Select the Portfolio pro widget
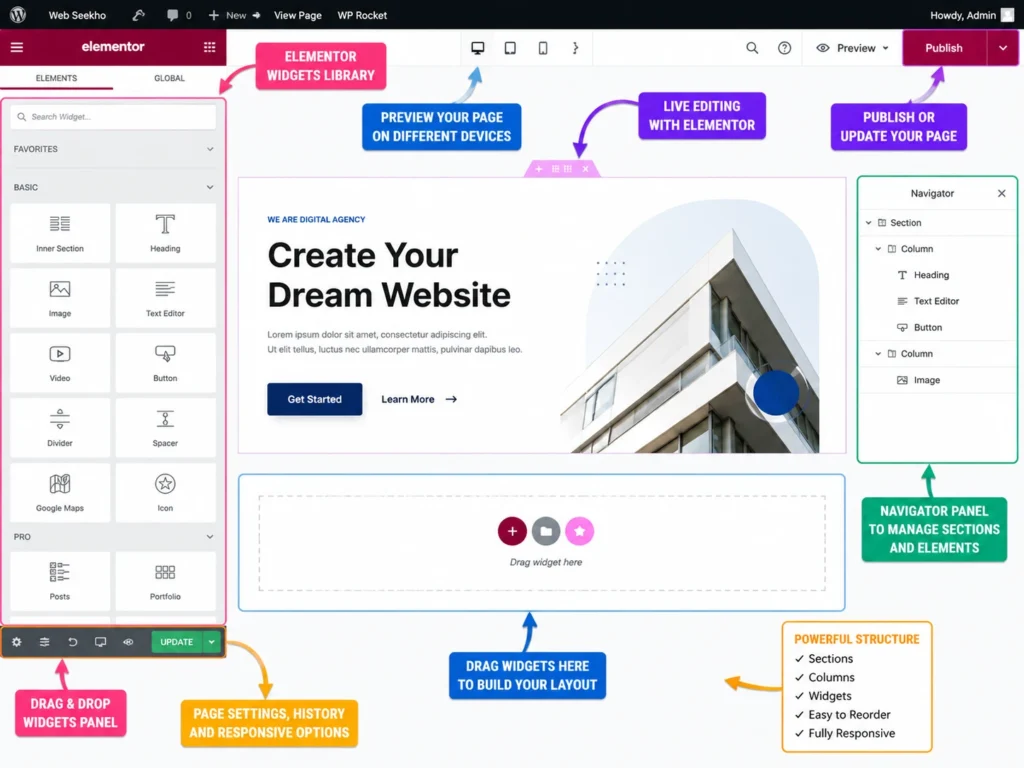 [165, 581]
